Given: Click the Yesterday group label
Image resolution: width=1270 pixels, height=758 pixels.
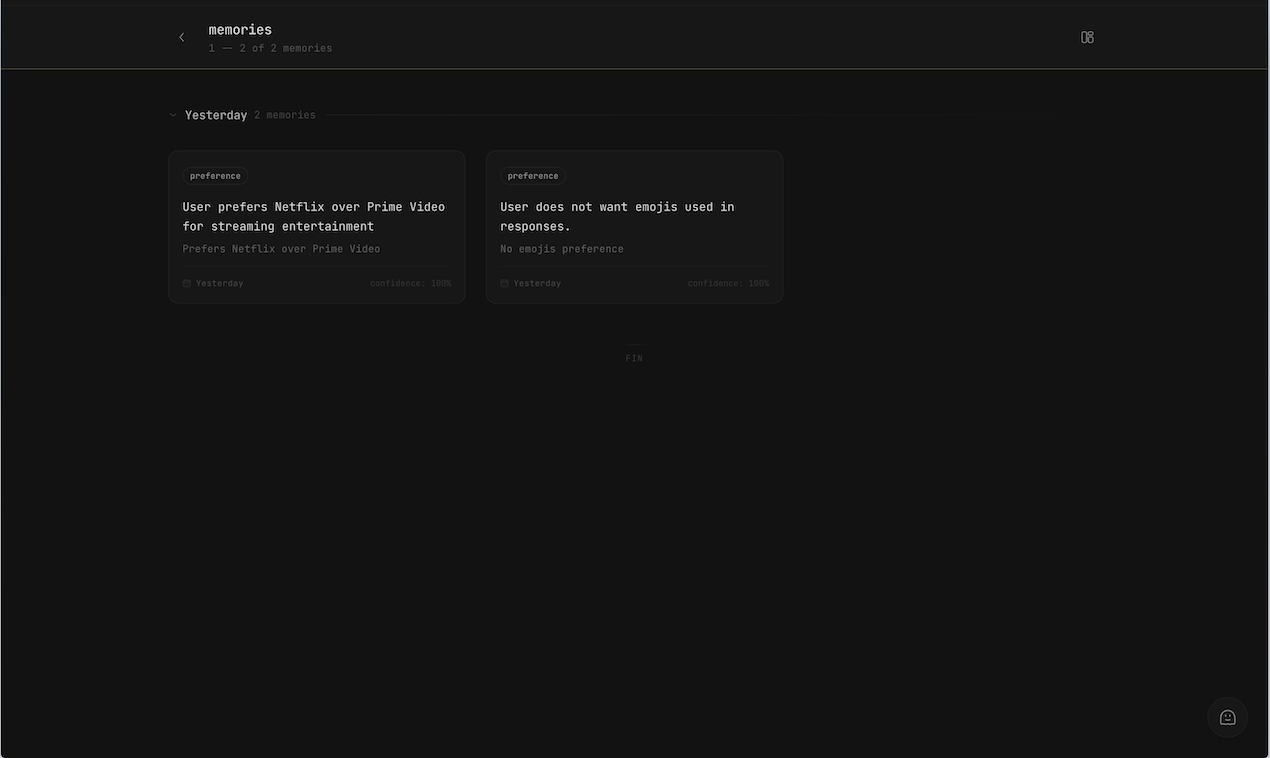Looking at the screenshot, I should 216,114.
